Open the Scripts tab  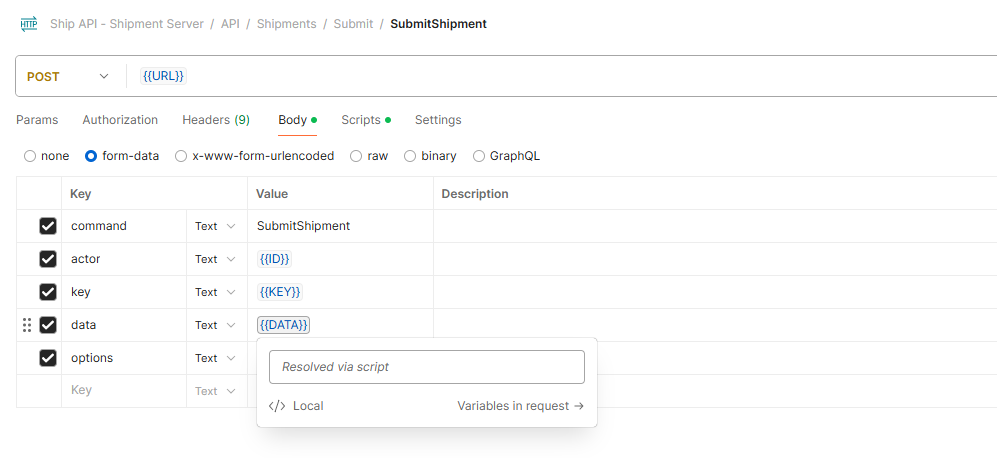pyautogui.click(x=364, y=120)
